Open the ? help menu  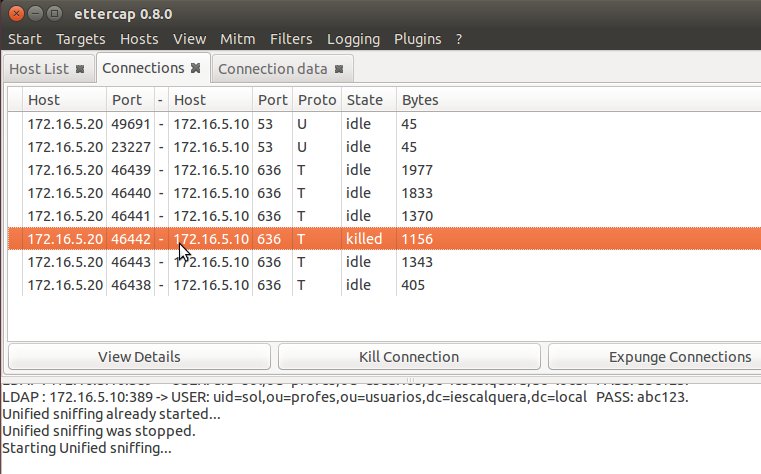(459, 39)
